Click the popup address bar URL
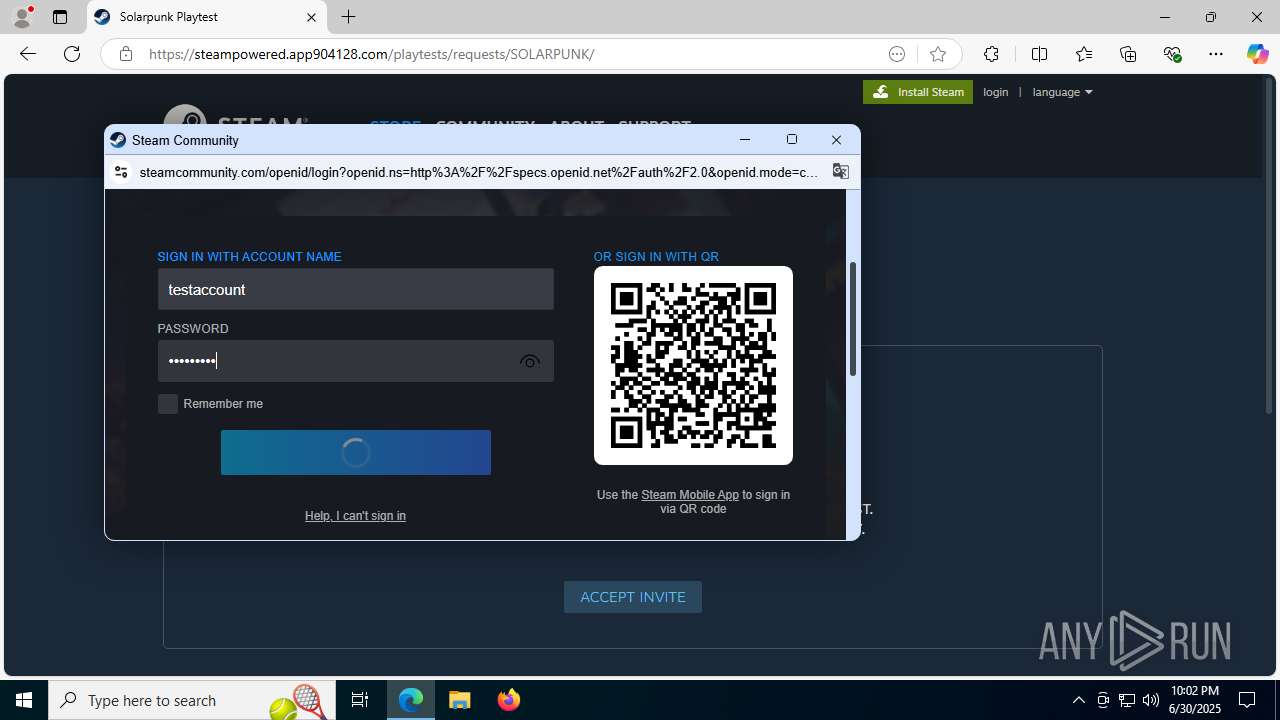 [478, 172]
